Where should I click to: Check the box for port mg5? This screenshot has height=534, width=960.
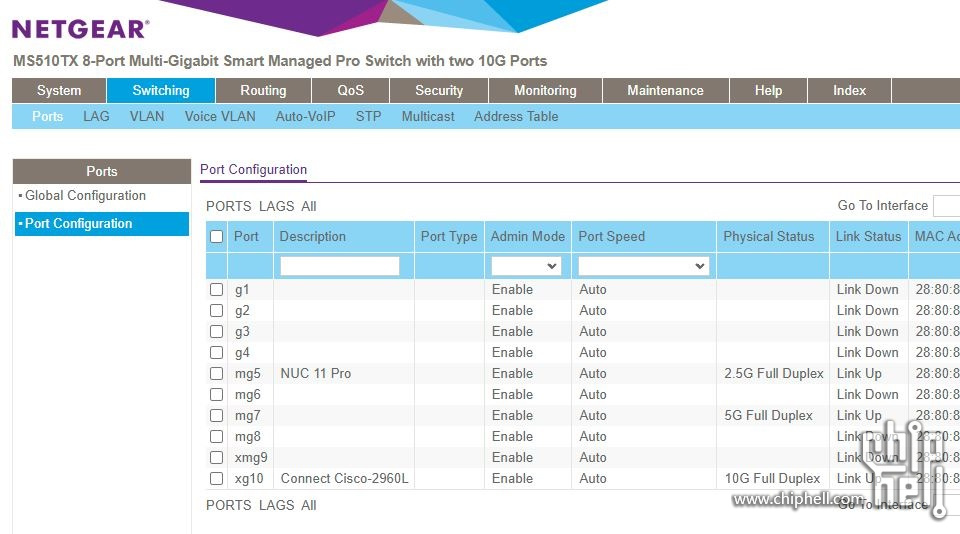coord(217,374)
